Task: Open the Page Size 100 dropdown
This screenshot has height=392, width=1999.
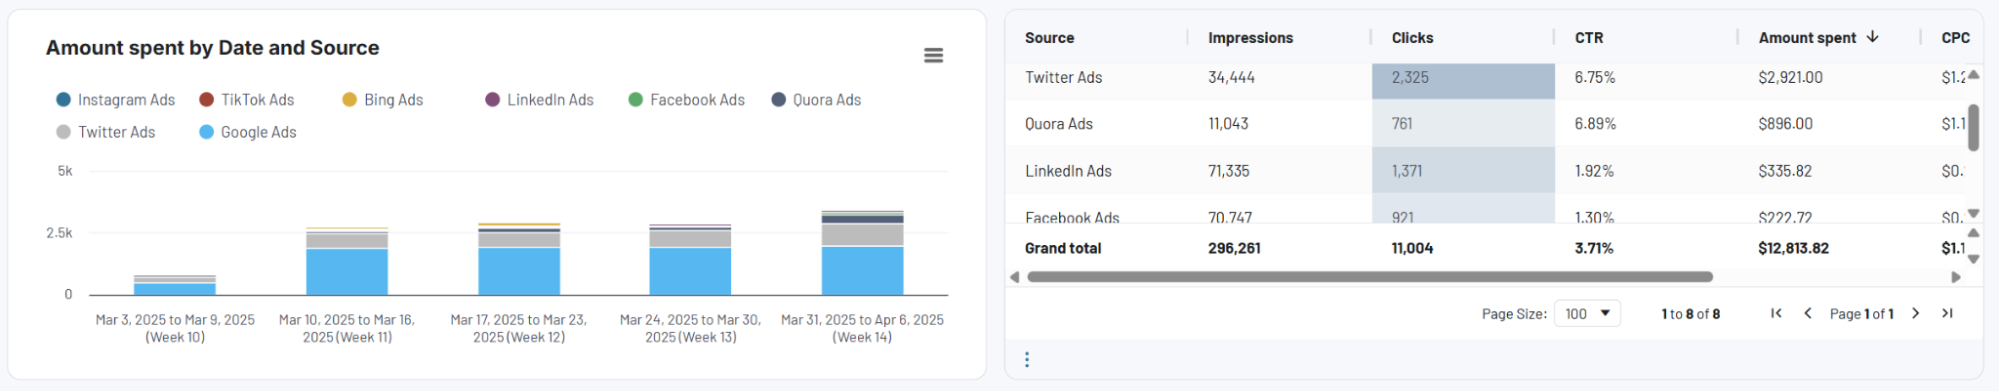Action: click(1587, 314)
